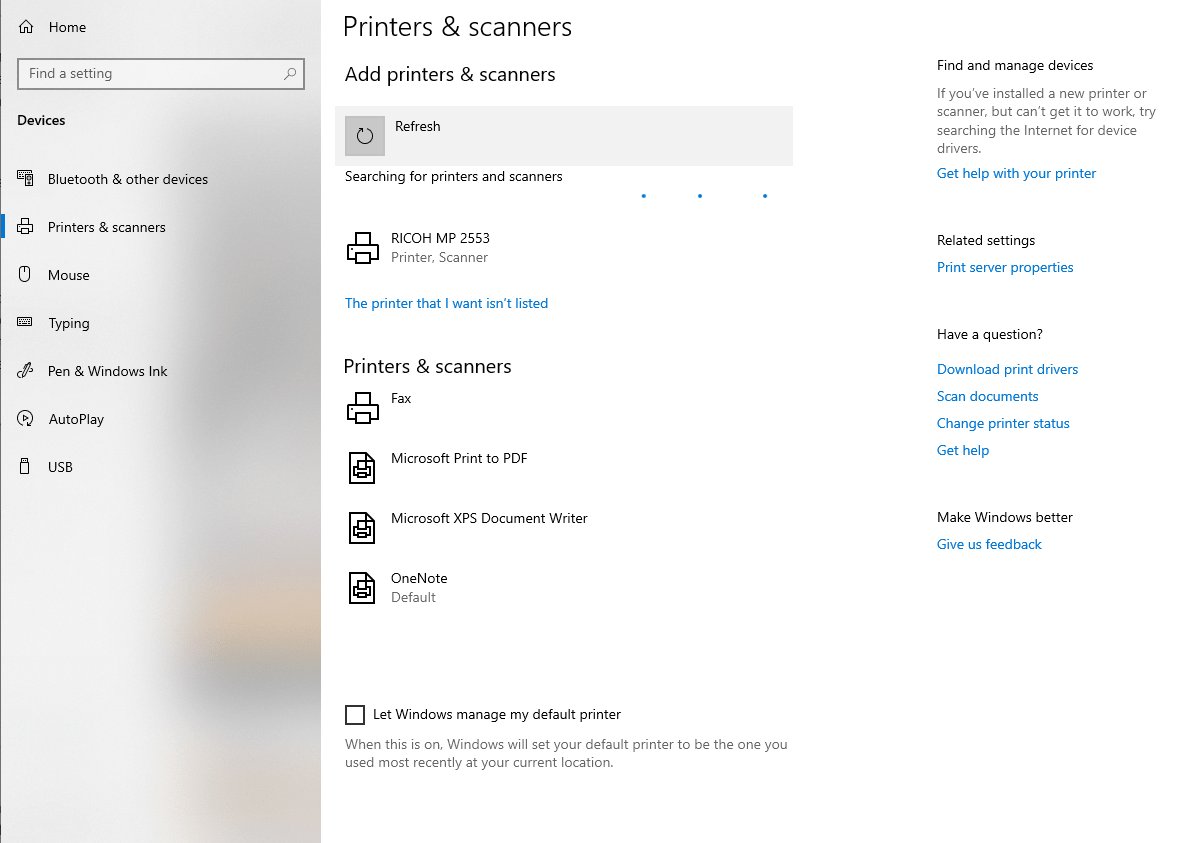Open Bluetooth & other devices page
This screenshot has height=843, width=1201.
[x=127, y=179]
